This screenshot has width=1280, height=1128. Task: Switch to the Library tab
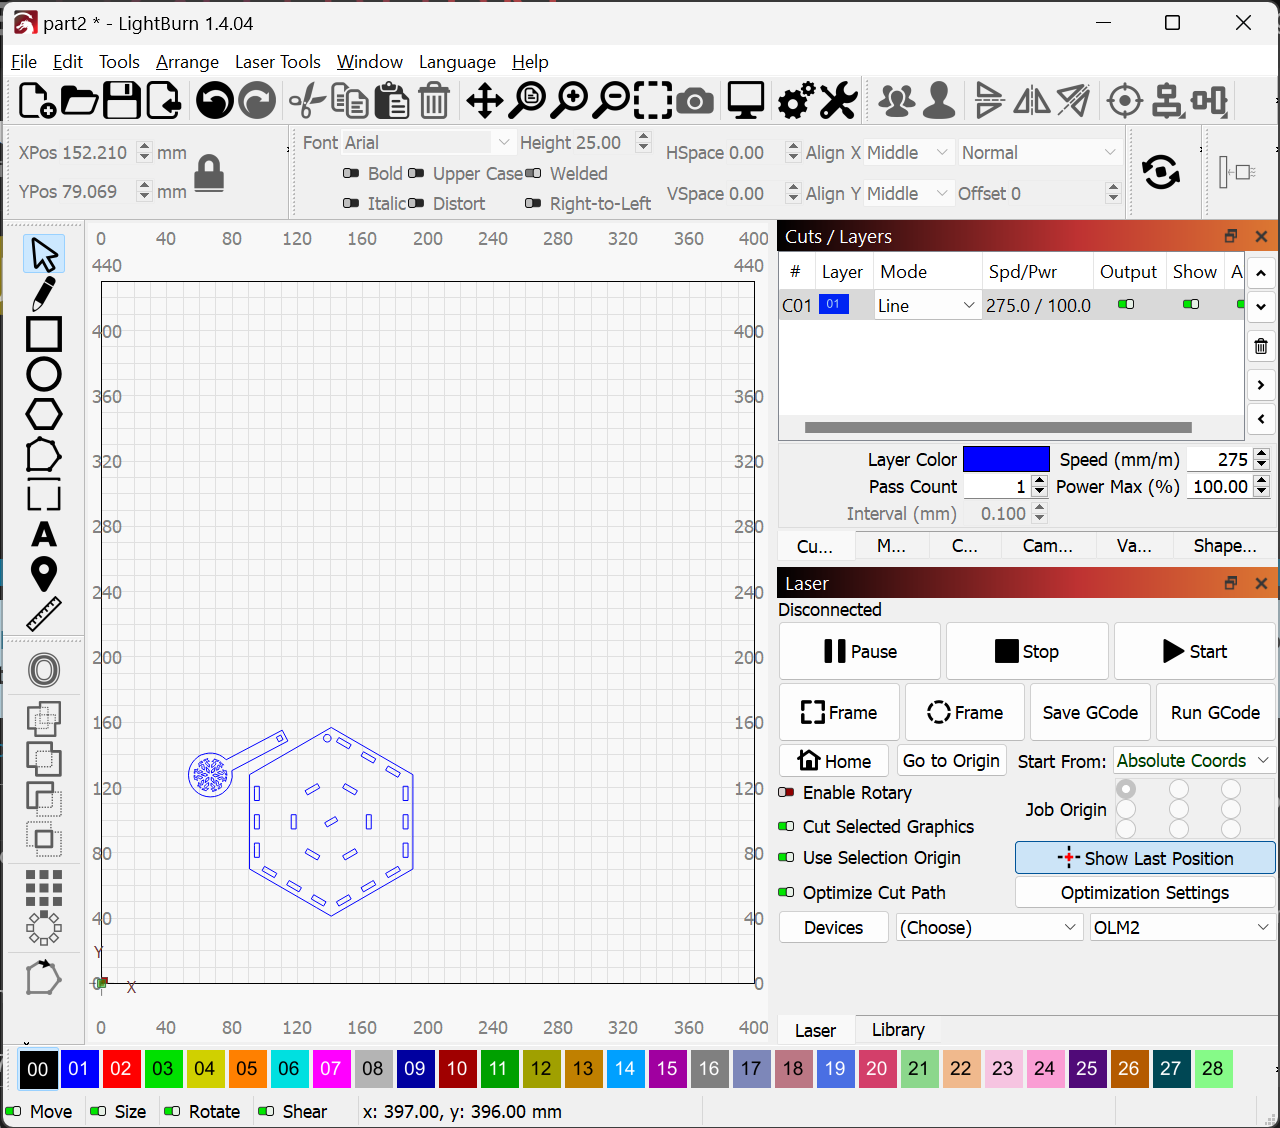click(x=898, y=1030)
